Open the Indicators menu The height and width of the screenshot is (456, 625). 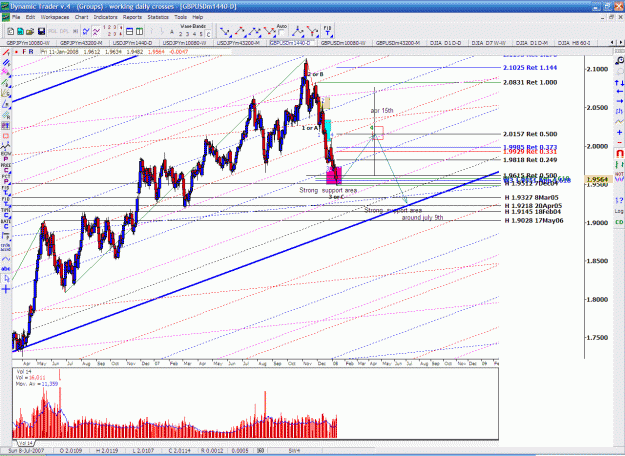pyautogui.click(x=106, y=17)
